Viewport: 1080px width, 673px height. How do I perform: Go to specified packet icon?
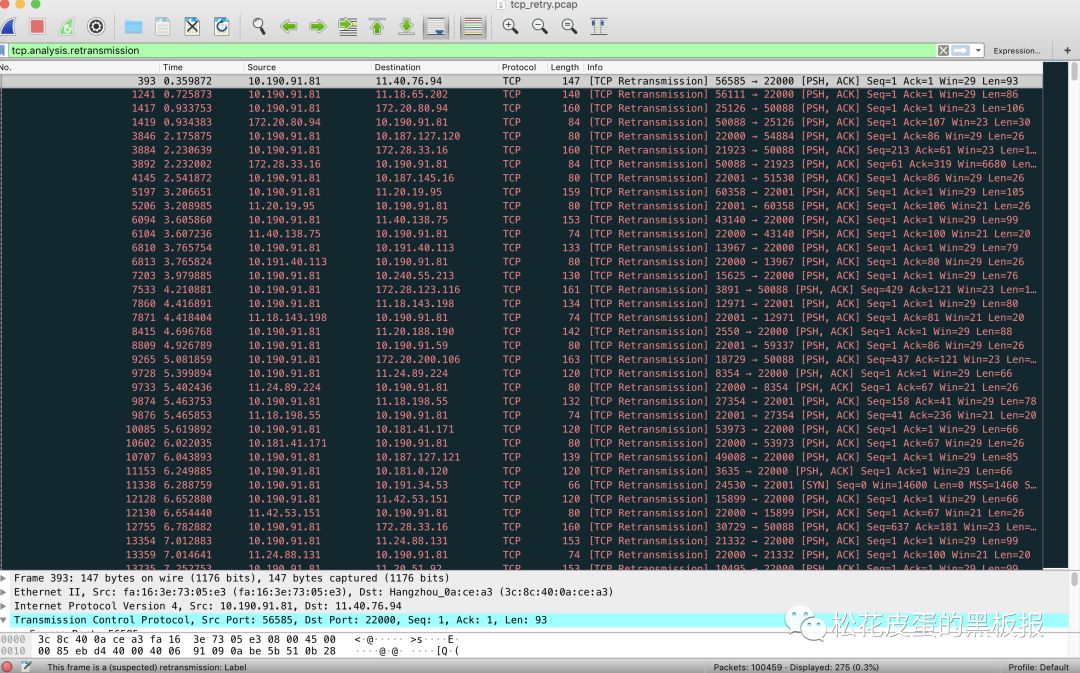348,27
